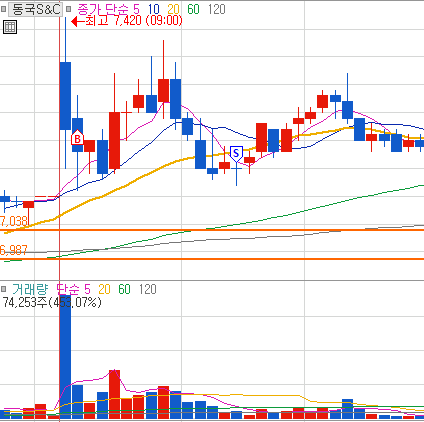Select the orange 20-period average label in price chart
This screenshot has width=424, height=422.
(x=173, y=9)
